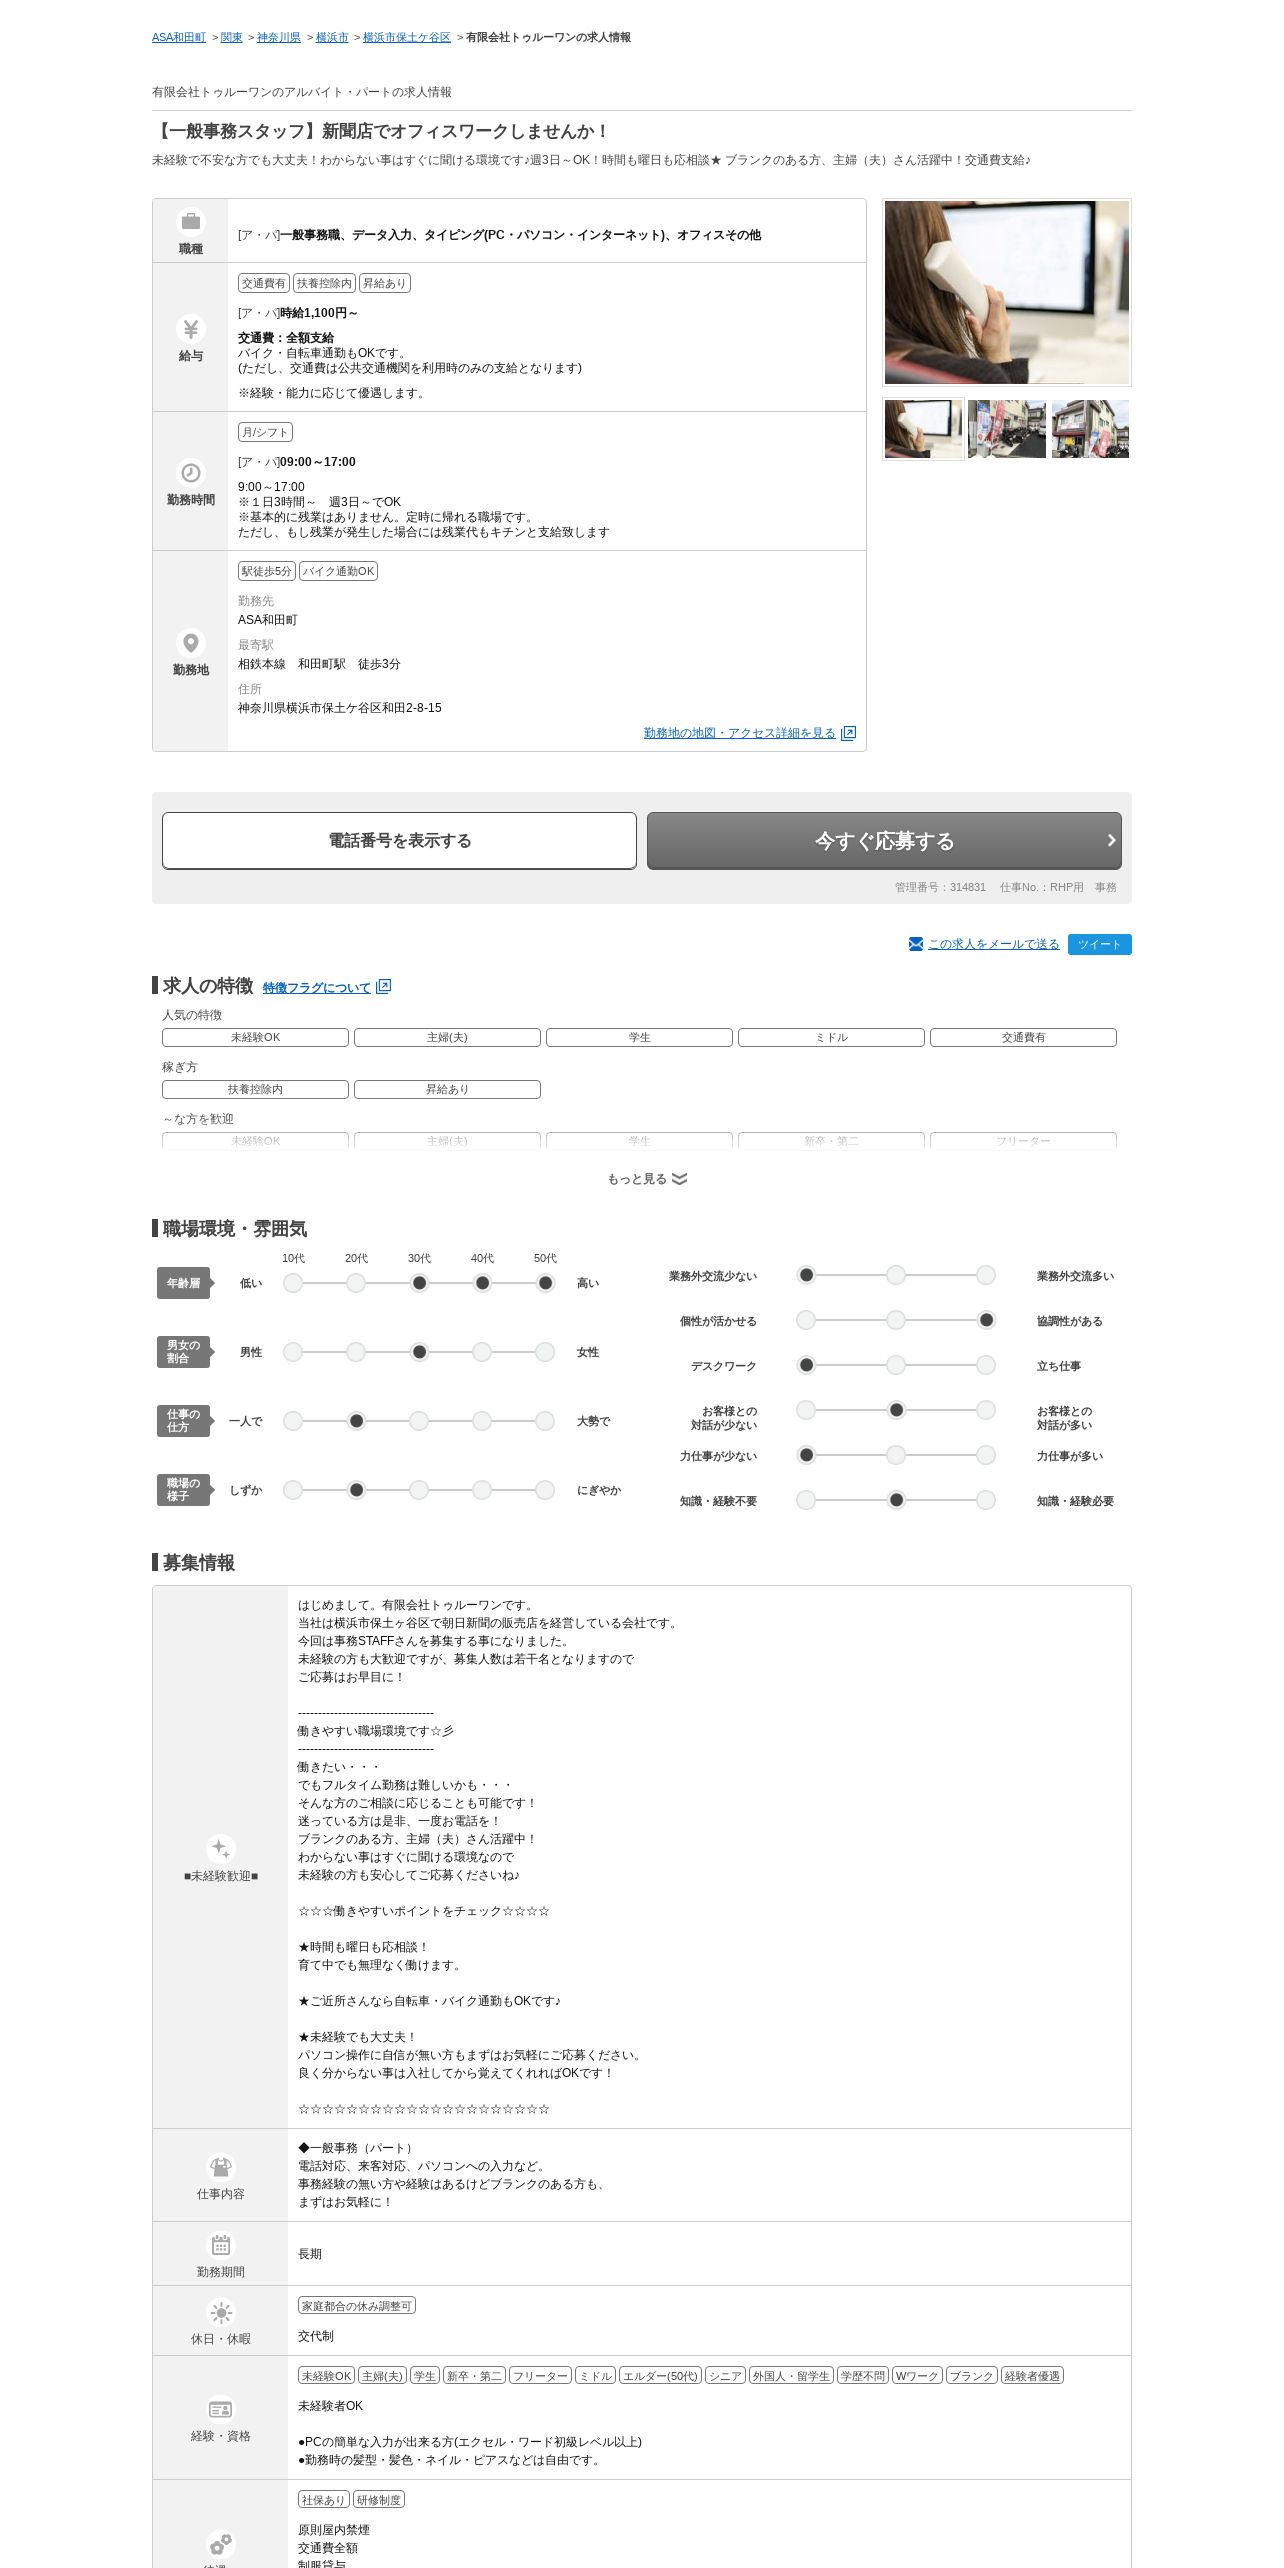
Task: Click 今すぐ応募する apply button
Action: tap(884, 841)
